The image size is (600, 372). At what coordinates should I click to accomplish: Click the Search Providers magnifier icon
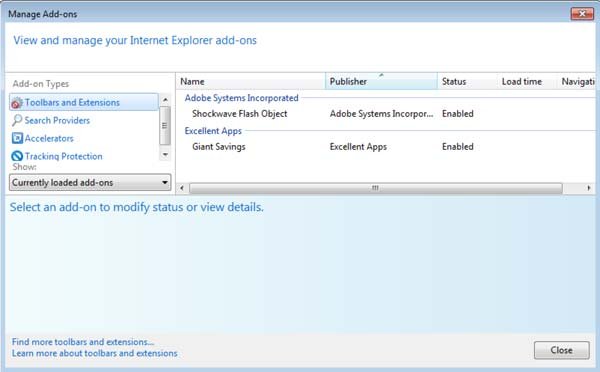tap(17, 120)
